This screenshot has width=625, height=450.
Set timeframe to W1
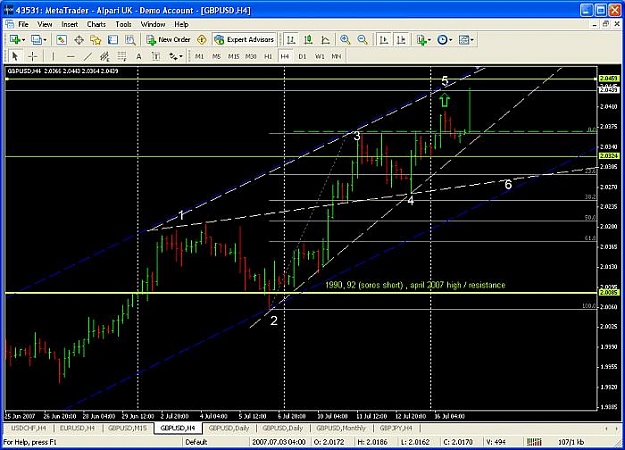pos(319,56)
